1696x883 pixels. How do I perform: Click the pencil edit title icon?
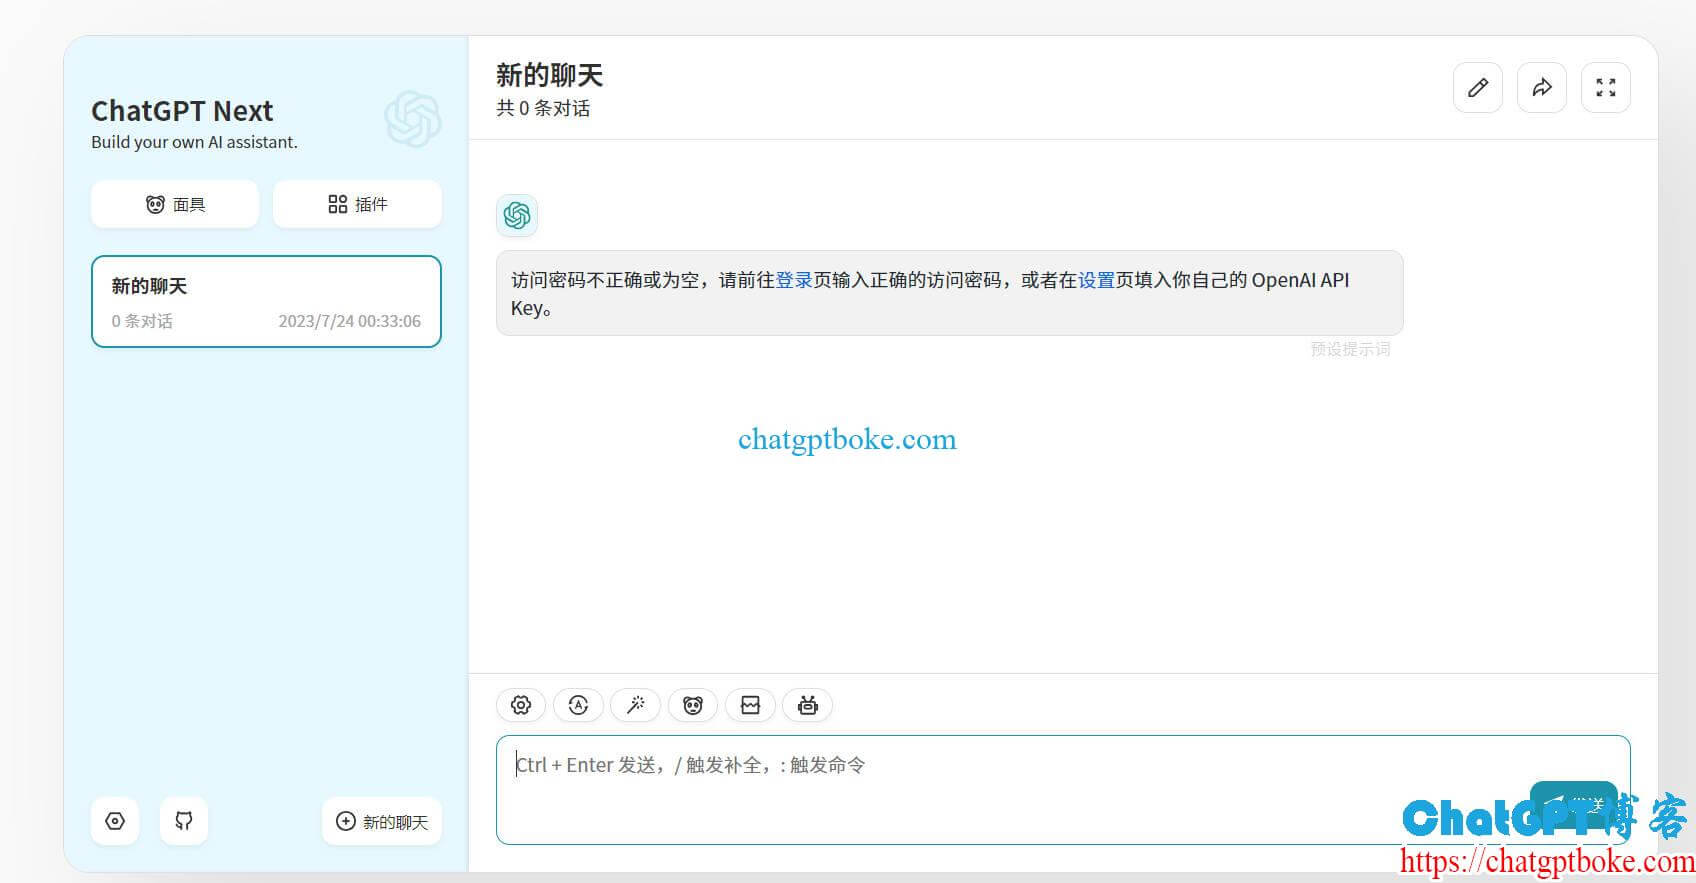click(x=1478, y=88)
